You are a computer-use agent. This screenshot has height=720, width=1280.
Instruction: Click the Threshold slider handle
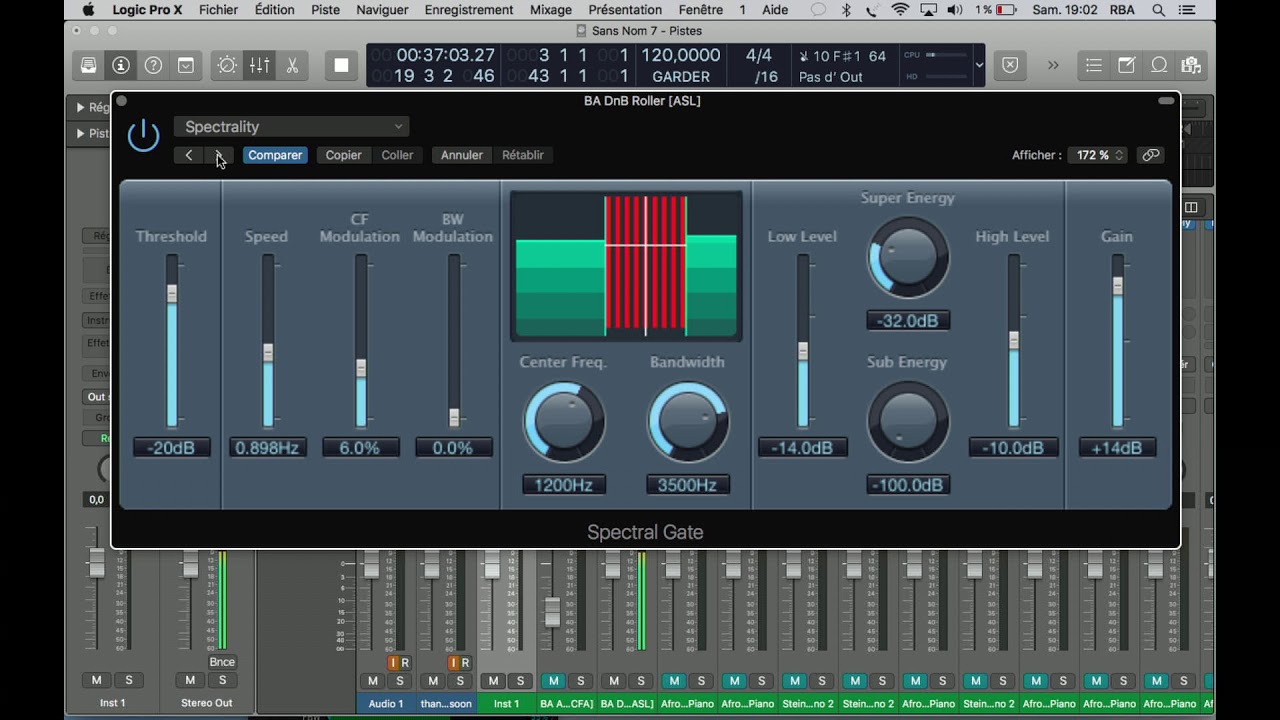172,294
